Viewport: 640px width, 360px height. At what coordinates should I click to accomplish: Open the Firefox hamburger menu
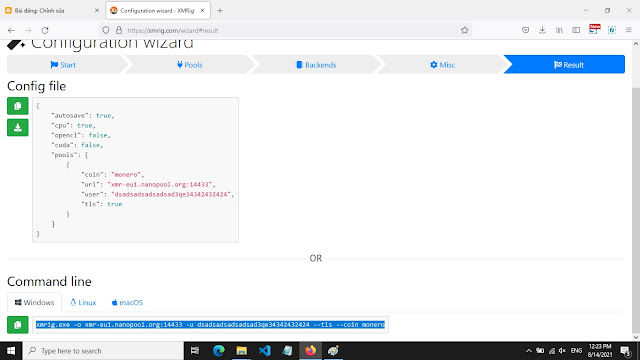click(629, 30)
